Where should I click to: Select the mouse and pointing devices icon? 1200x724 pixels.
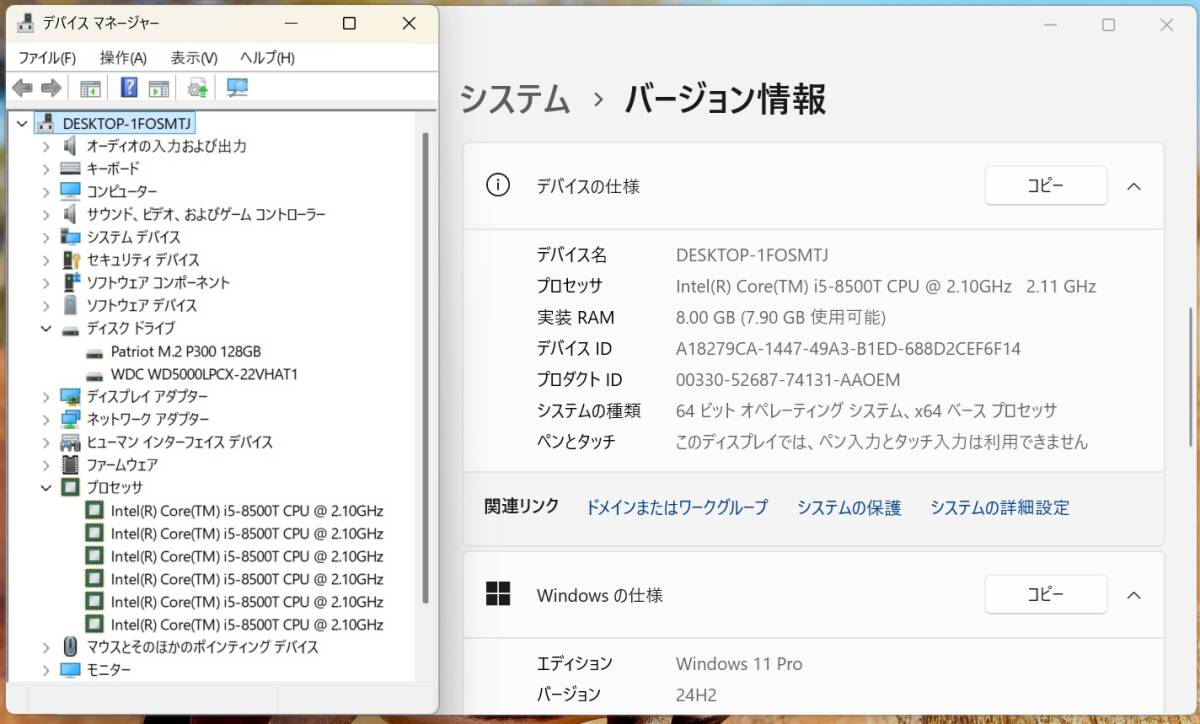(x=70, y=646)
